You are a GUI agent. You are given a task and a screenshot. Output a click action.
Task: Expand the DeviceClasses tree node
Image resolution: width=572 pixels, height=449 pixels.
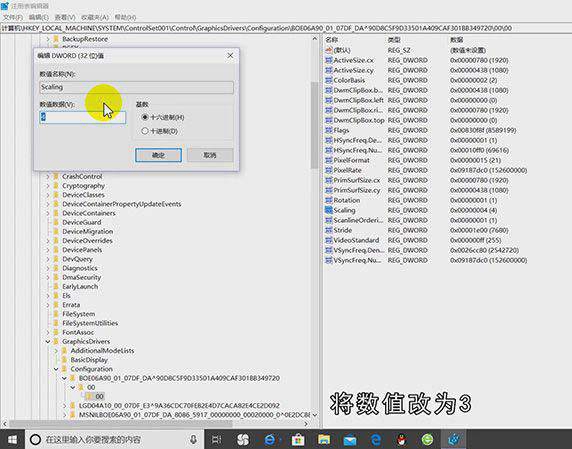click(48, 195)
